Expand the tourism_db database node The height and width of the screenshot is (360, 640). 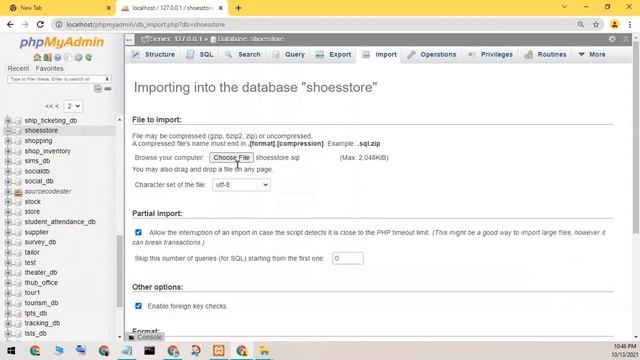click(8, 303)
